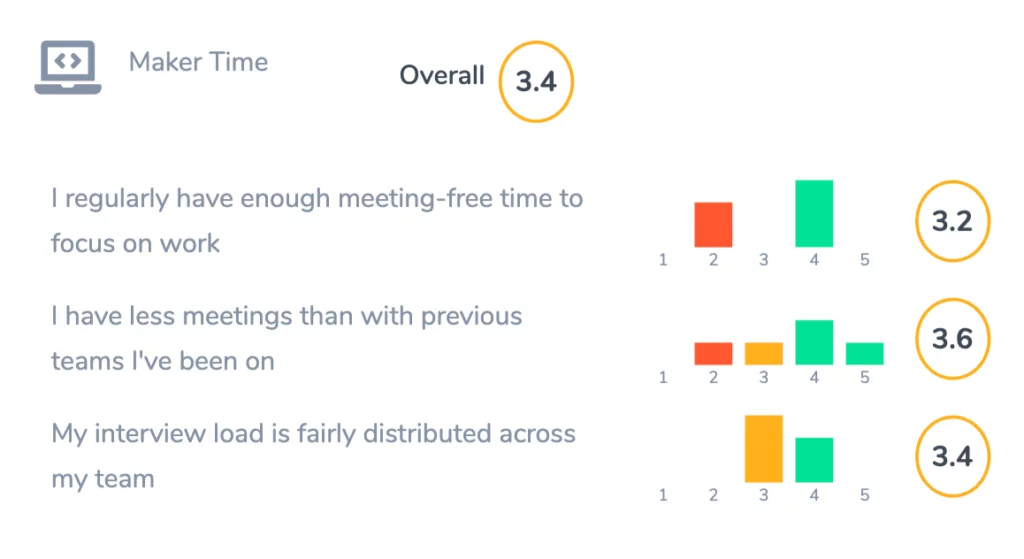
Task: Click the green bar for interview load
Action: tap(814, 460)
